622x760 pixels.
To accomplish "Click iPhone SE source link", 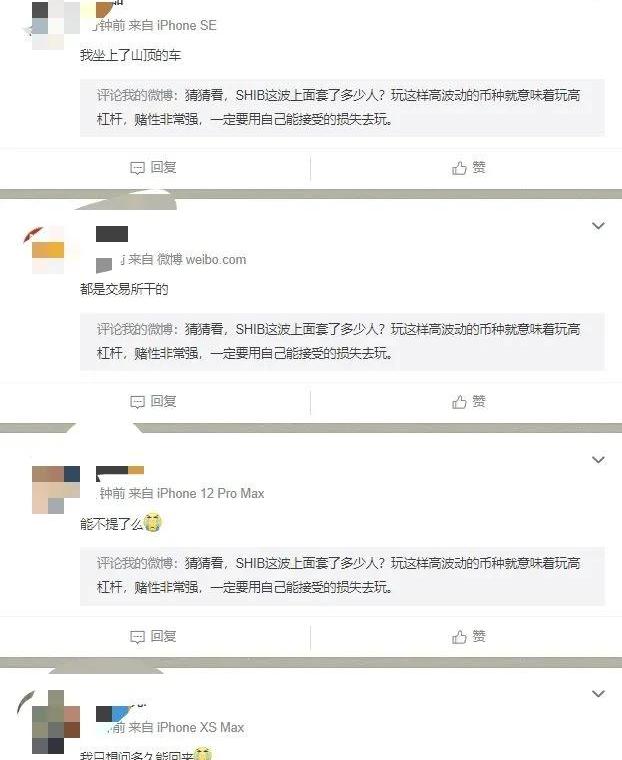I will tap(187, 25).
